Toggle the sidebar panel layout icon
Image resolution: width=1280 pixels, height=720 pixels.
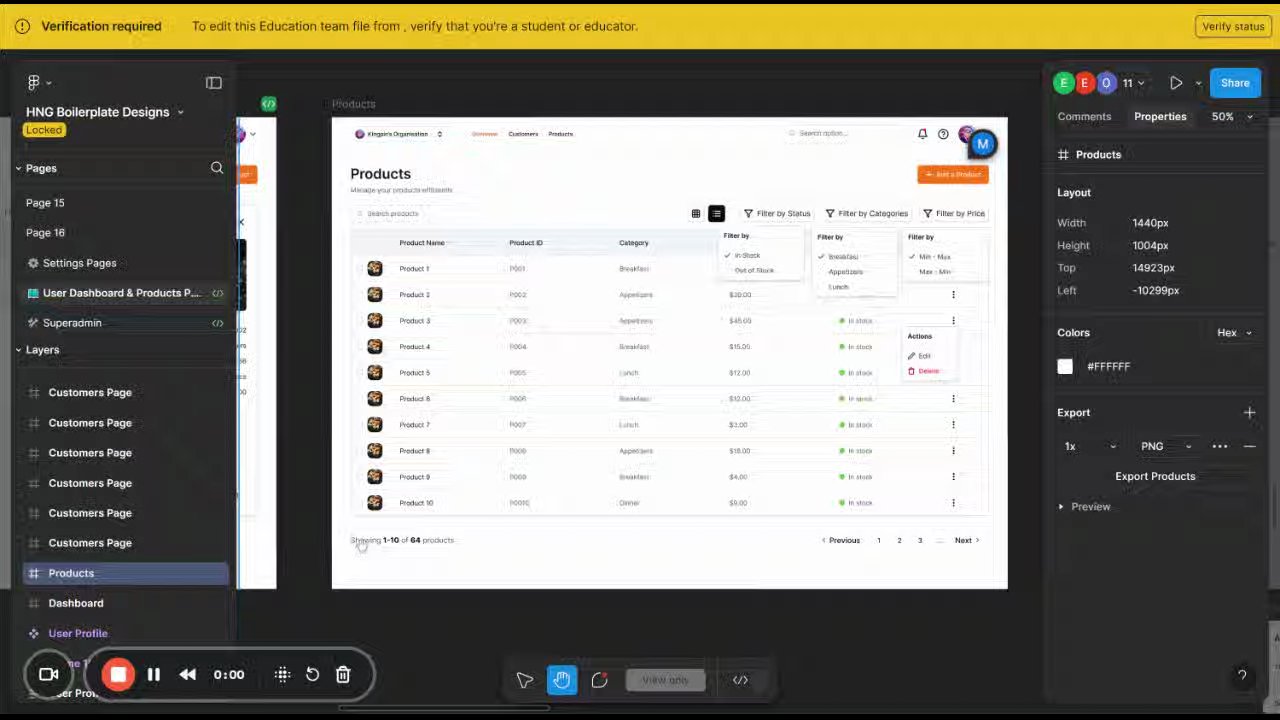coord(213,83)
